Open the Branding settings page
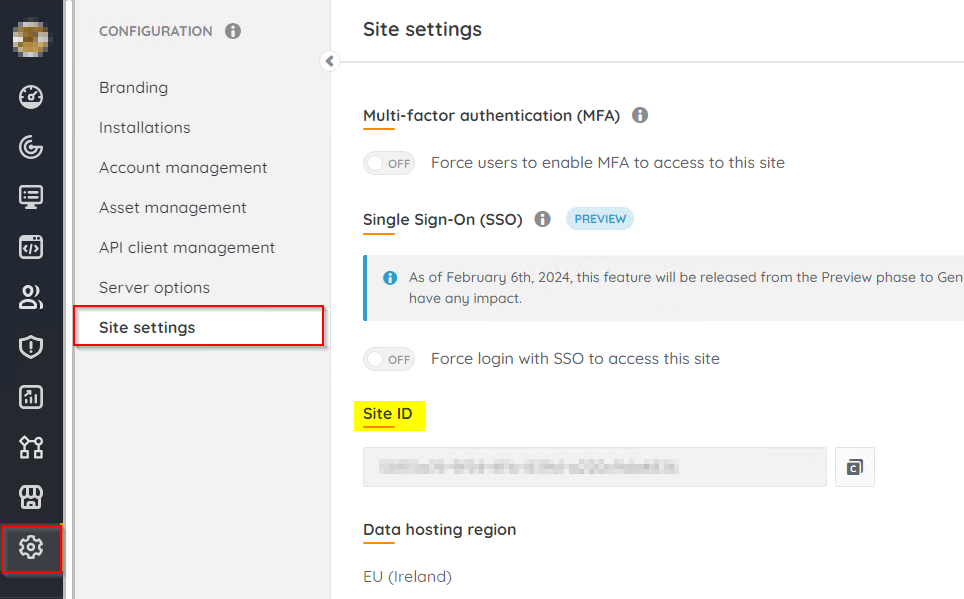 (x=133, y=87)
